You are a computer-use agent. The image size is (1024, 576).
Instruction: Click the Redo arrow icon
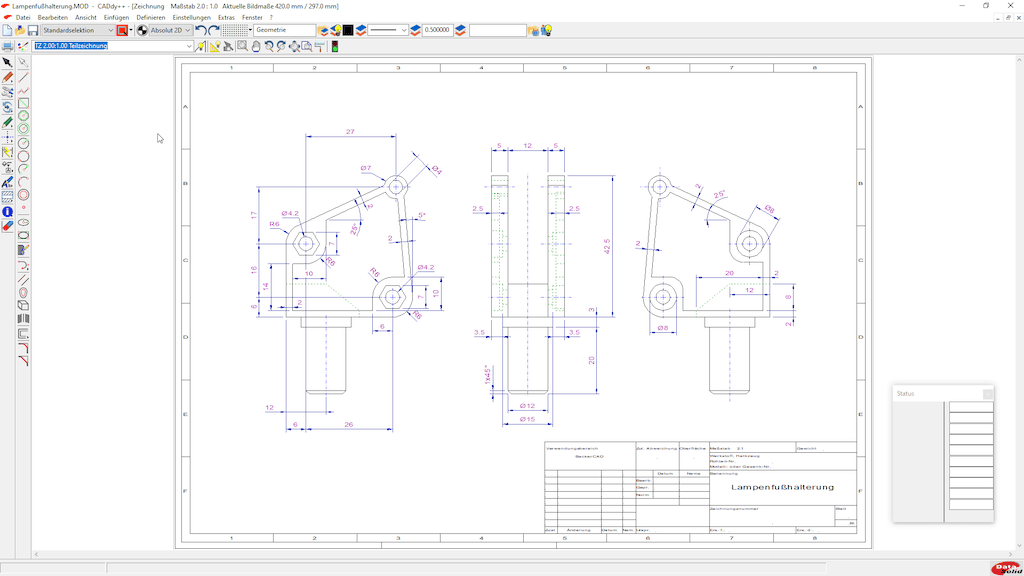214,30
